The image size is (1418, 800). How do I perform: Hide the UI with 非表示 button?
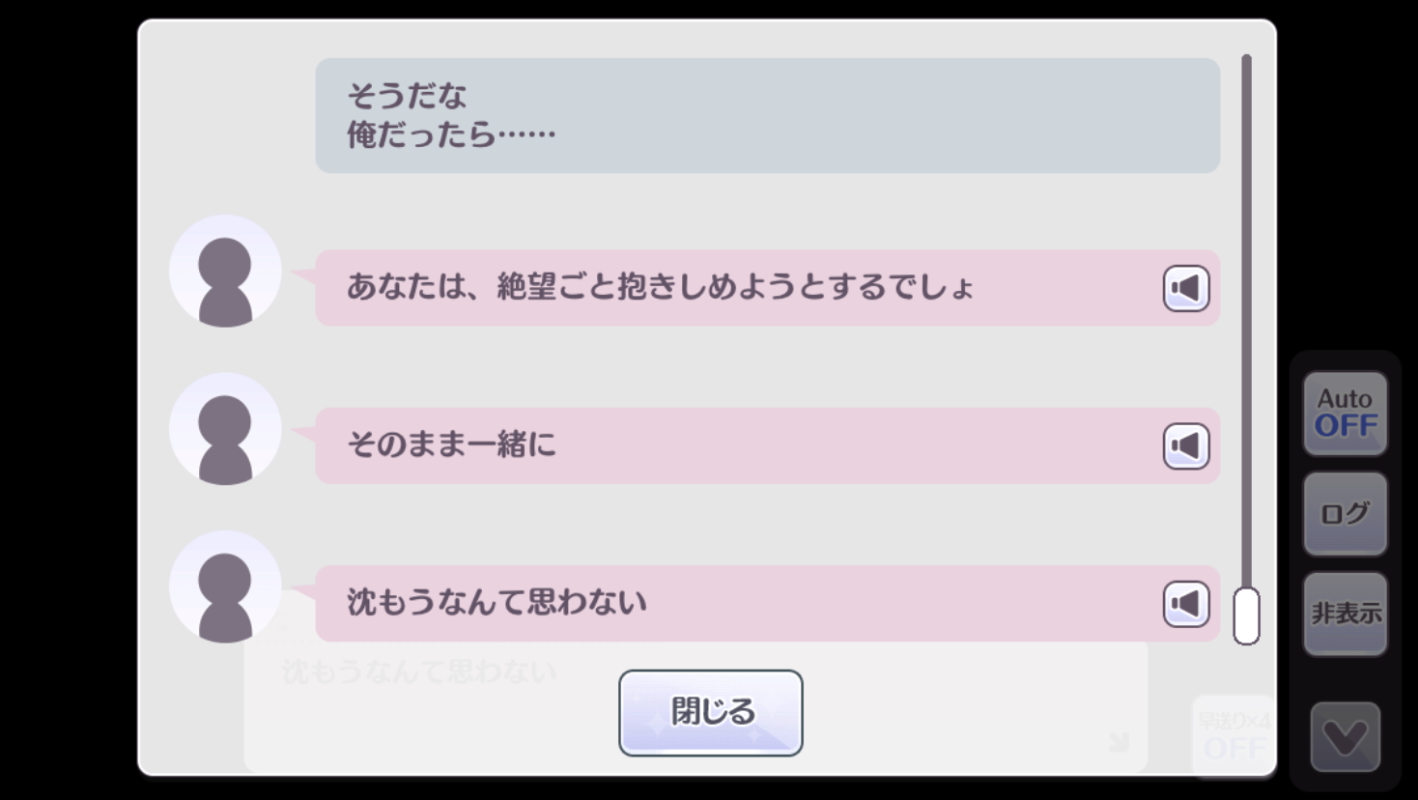point(1345,614)
